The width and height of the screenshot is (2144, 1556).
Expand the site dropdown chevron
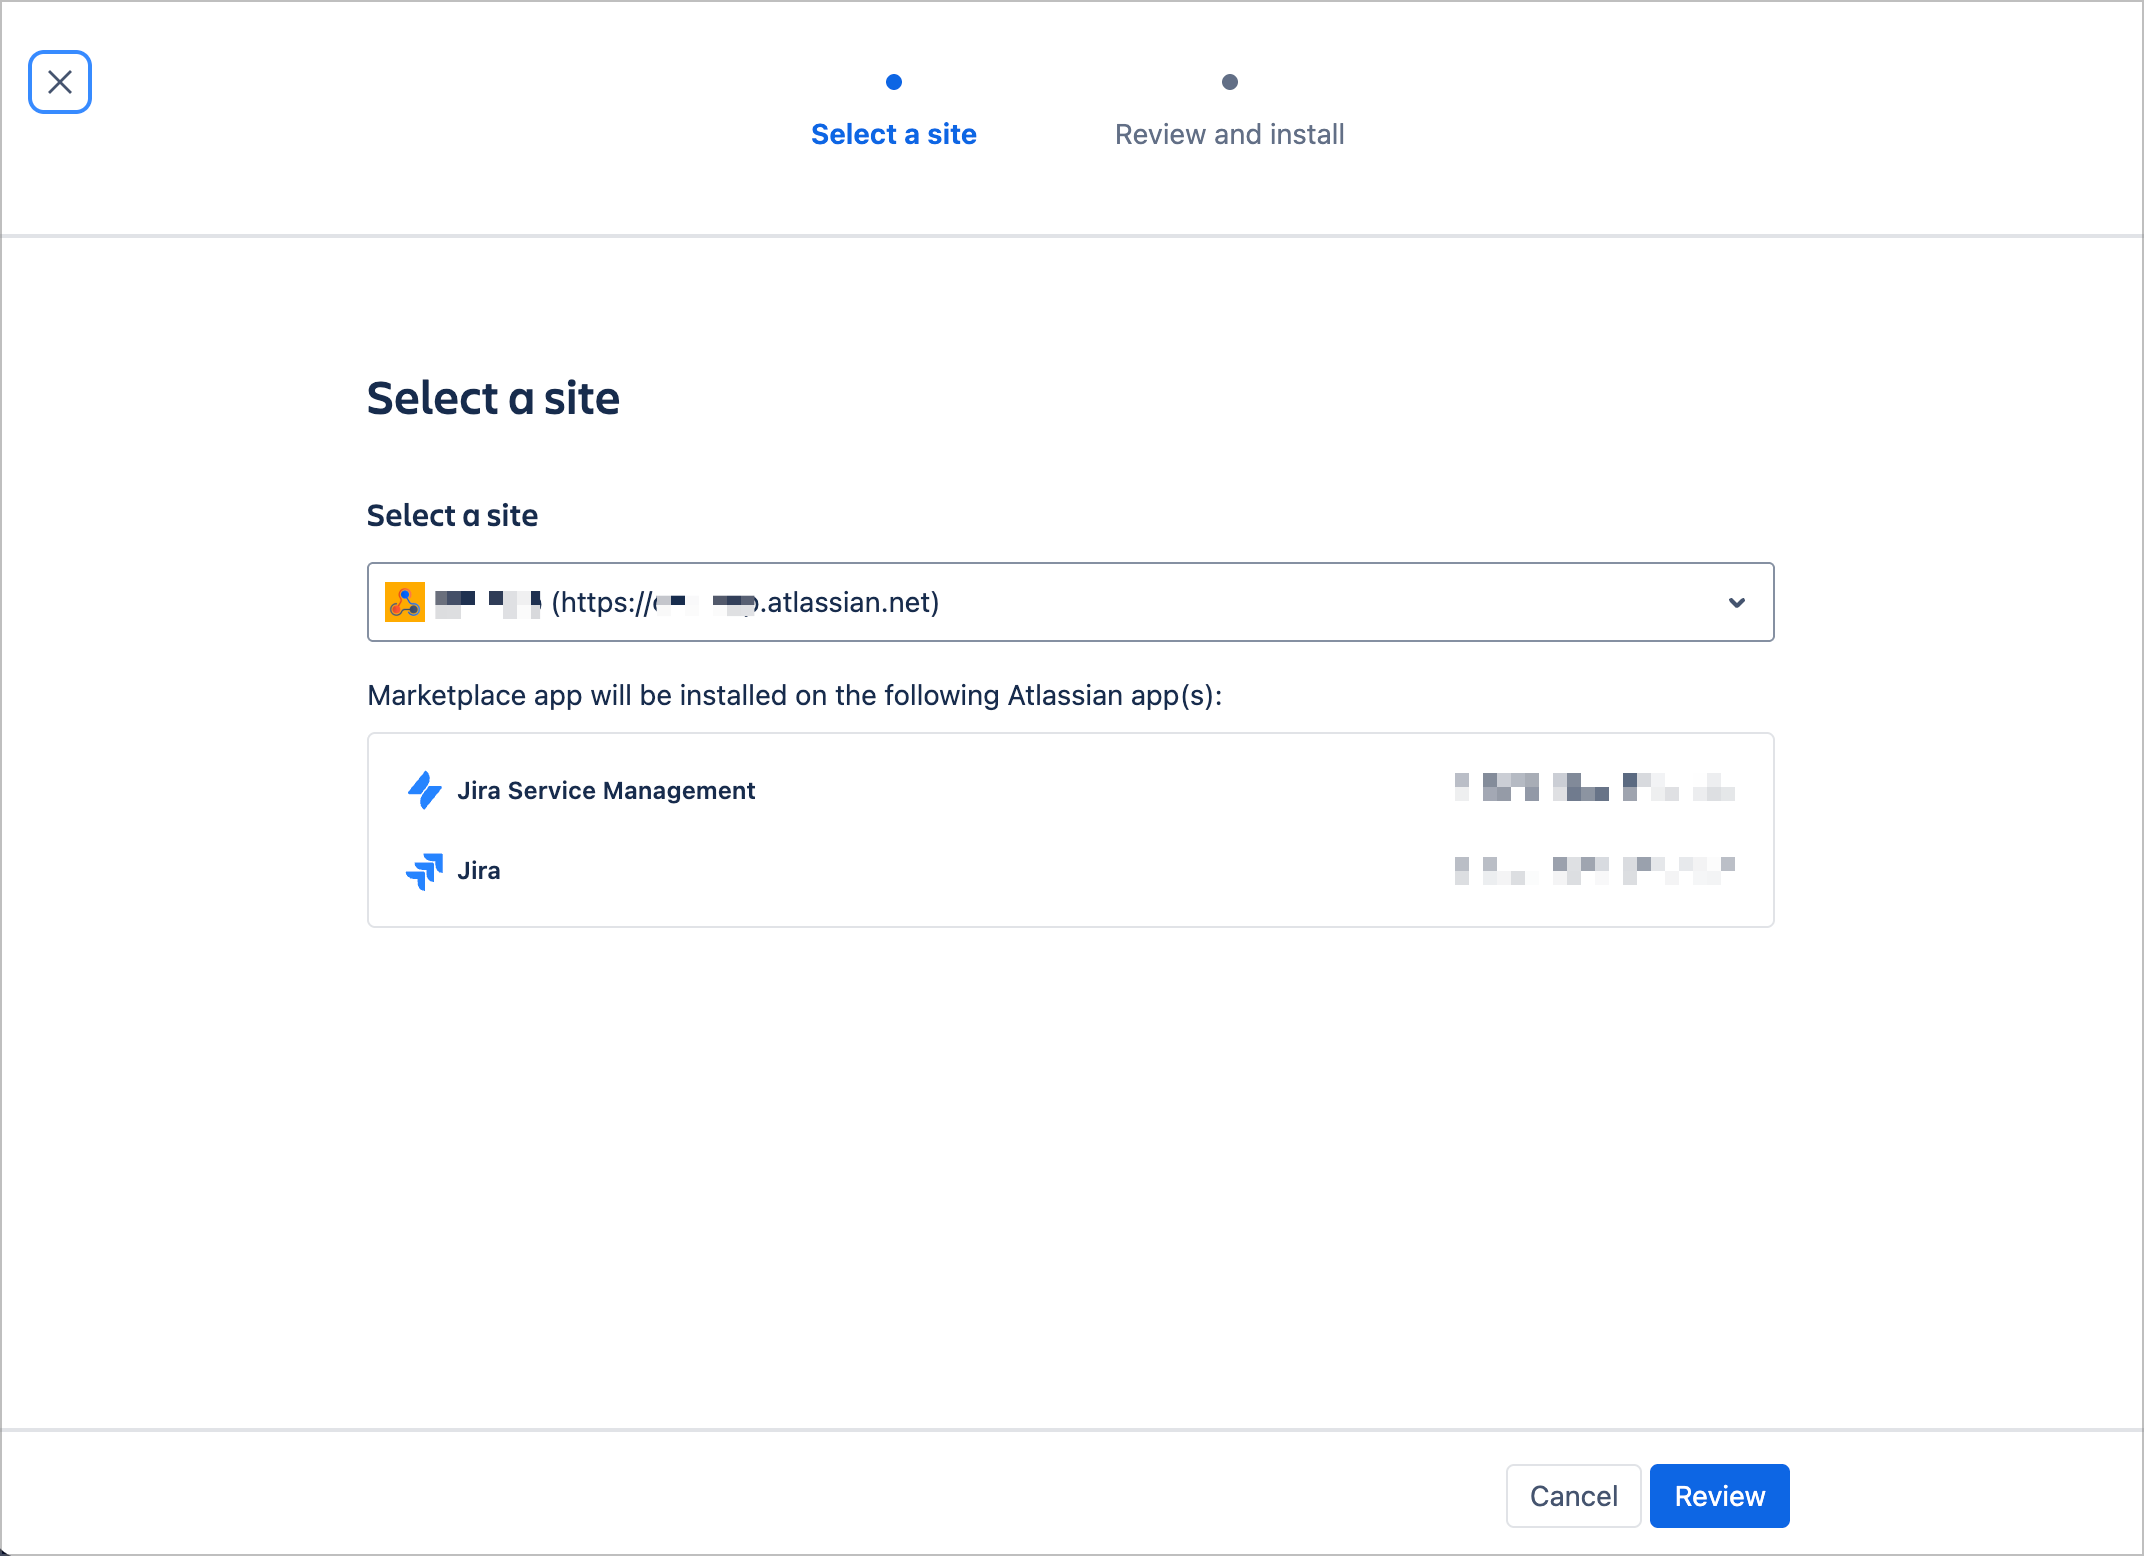(1737, 602)
